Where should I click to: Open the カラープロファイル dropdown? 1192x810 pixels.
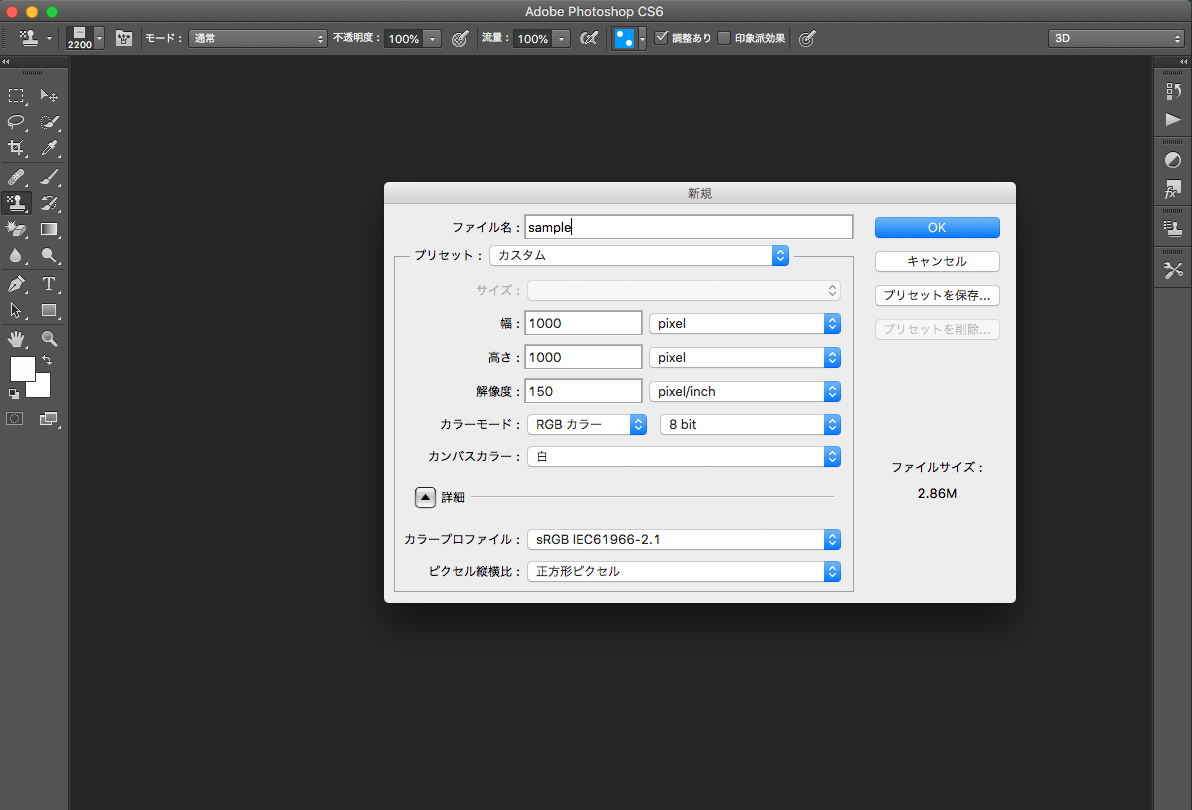(684, 539)
